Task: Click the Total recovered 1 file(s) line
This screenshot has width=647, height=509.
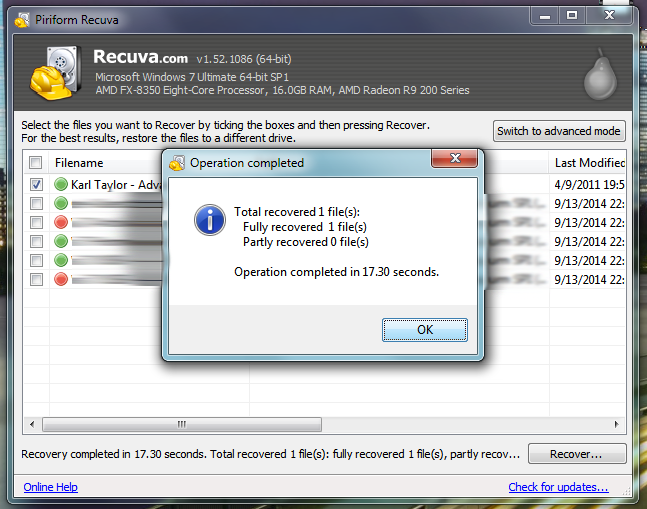Action: [x=297, y=212]
